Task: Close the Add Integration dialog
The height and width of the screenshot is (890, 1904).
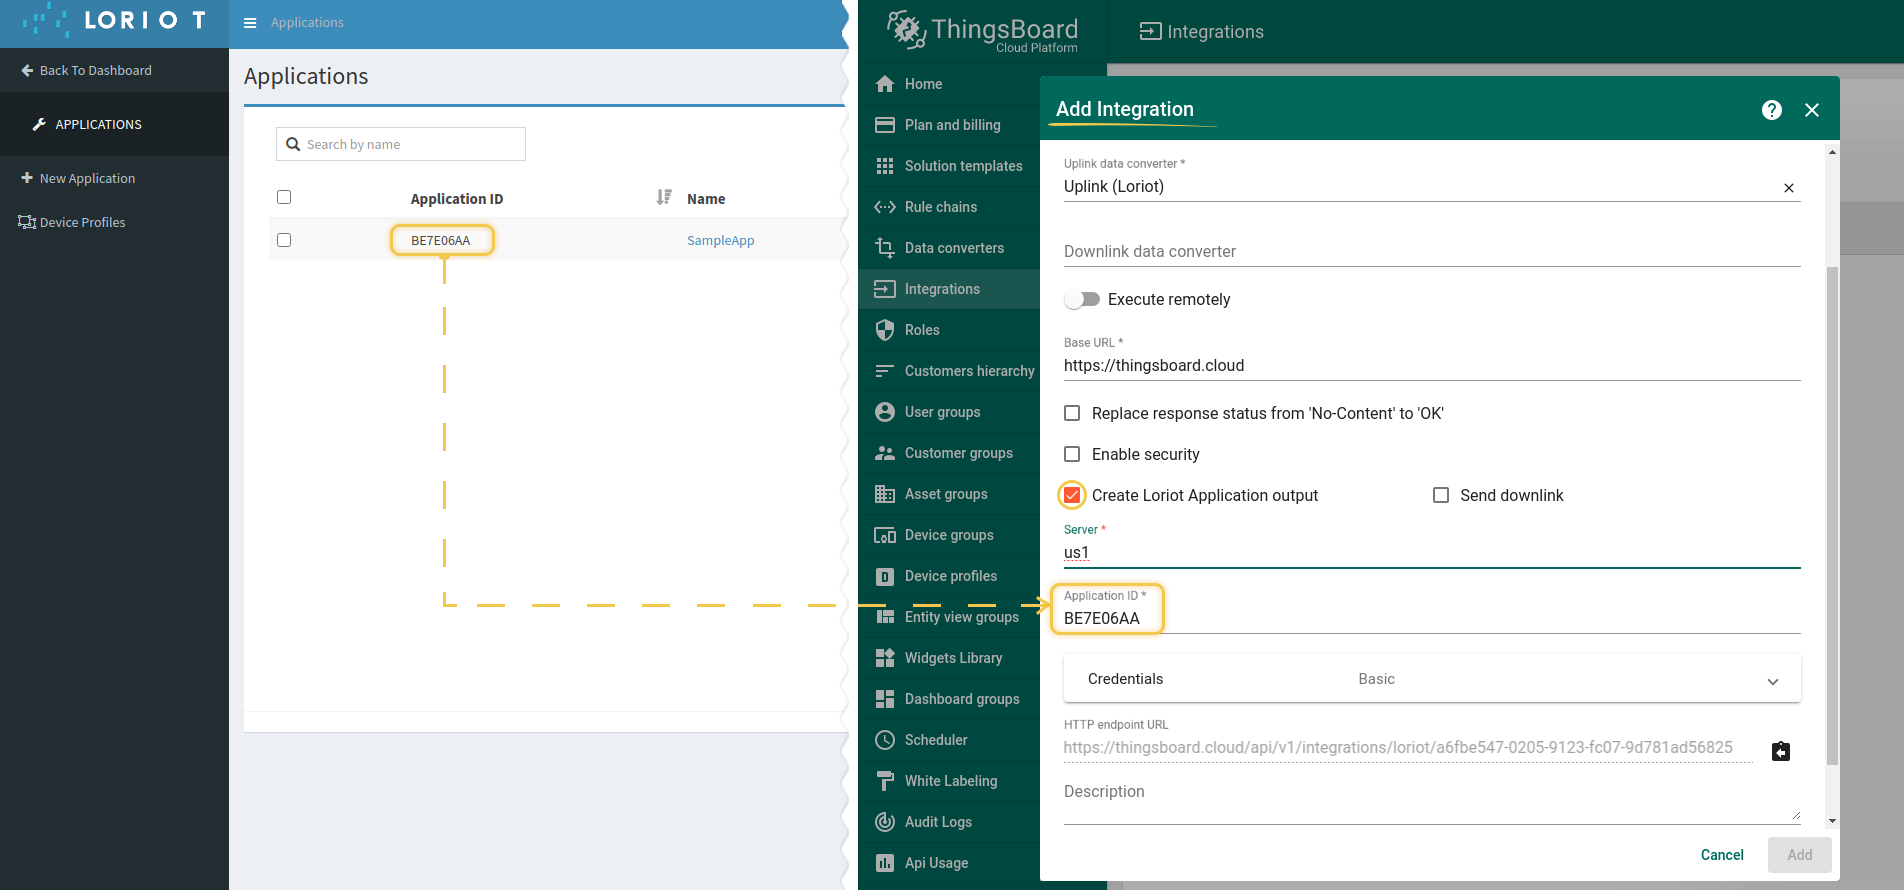Action: click(x=1812, y=110)
